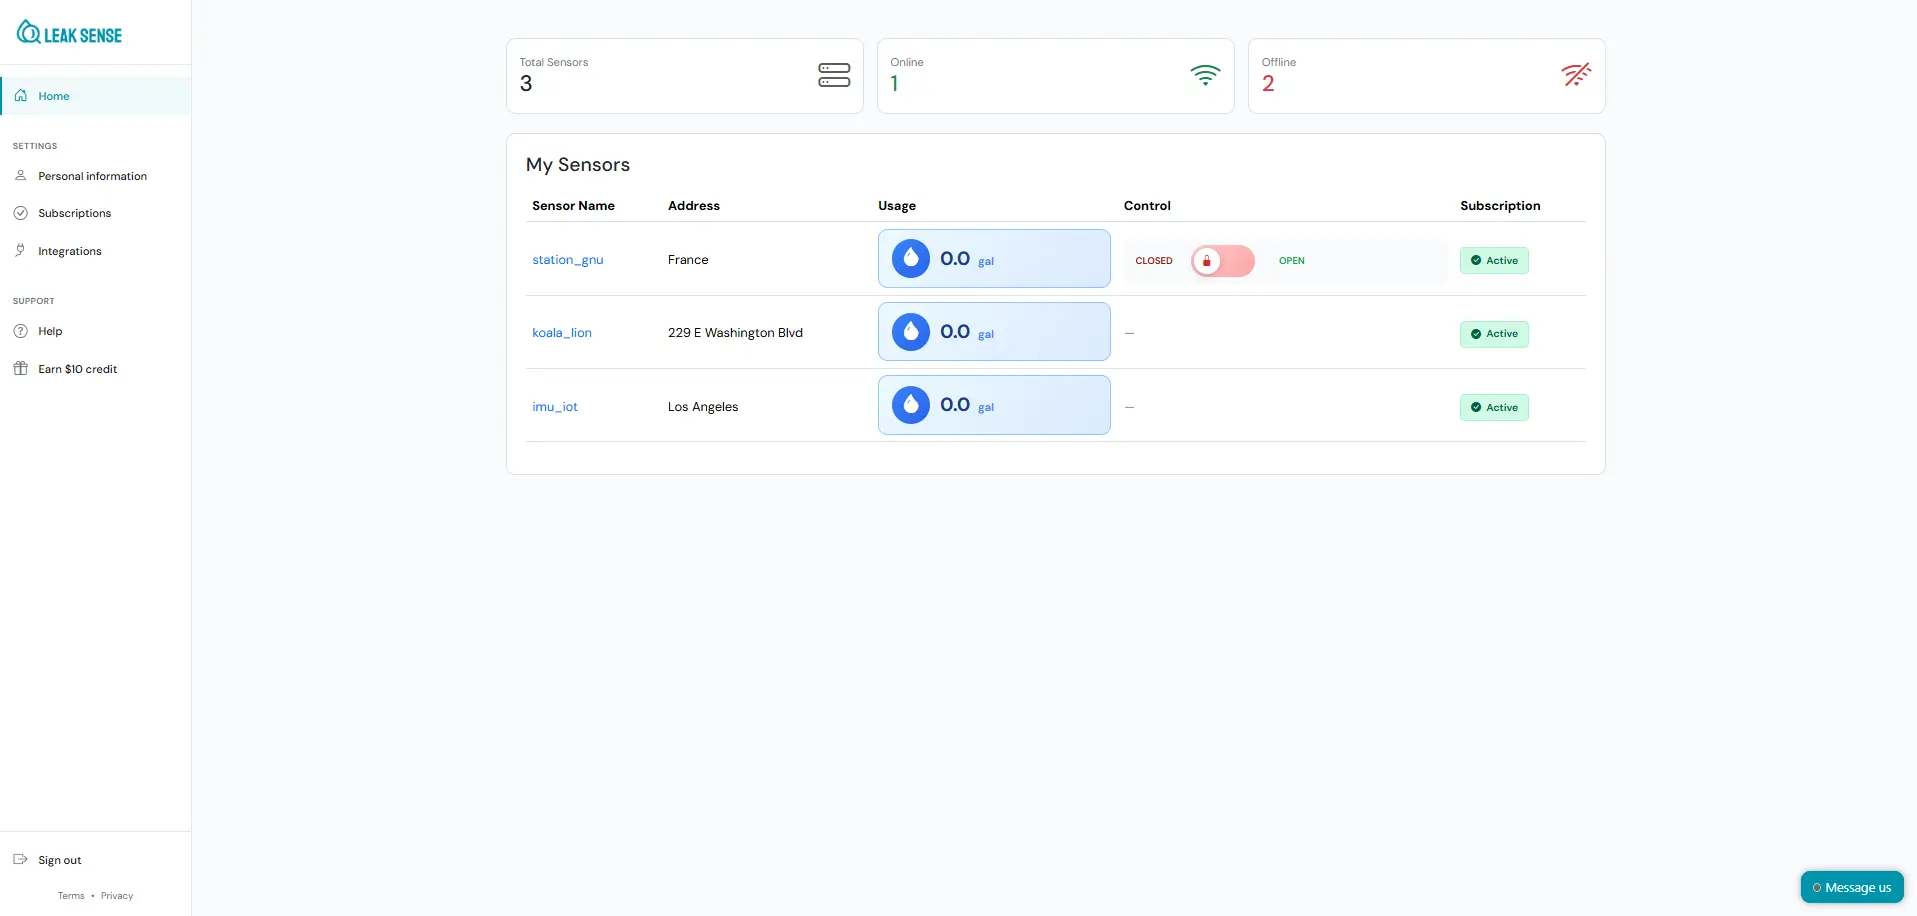This screenshot has height=916, width=1917.
Task: Click the wifi icon on the Online card
Action: click(x=1206, y=76)
